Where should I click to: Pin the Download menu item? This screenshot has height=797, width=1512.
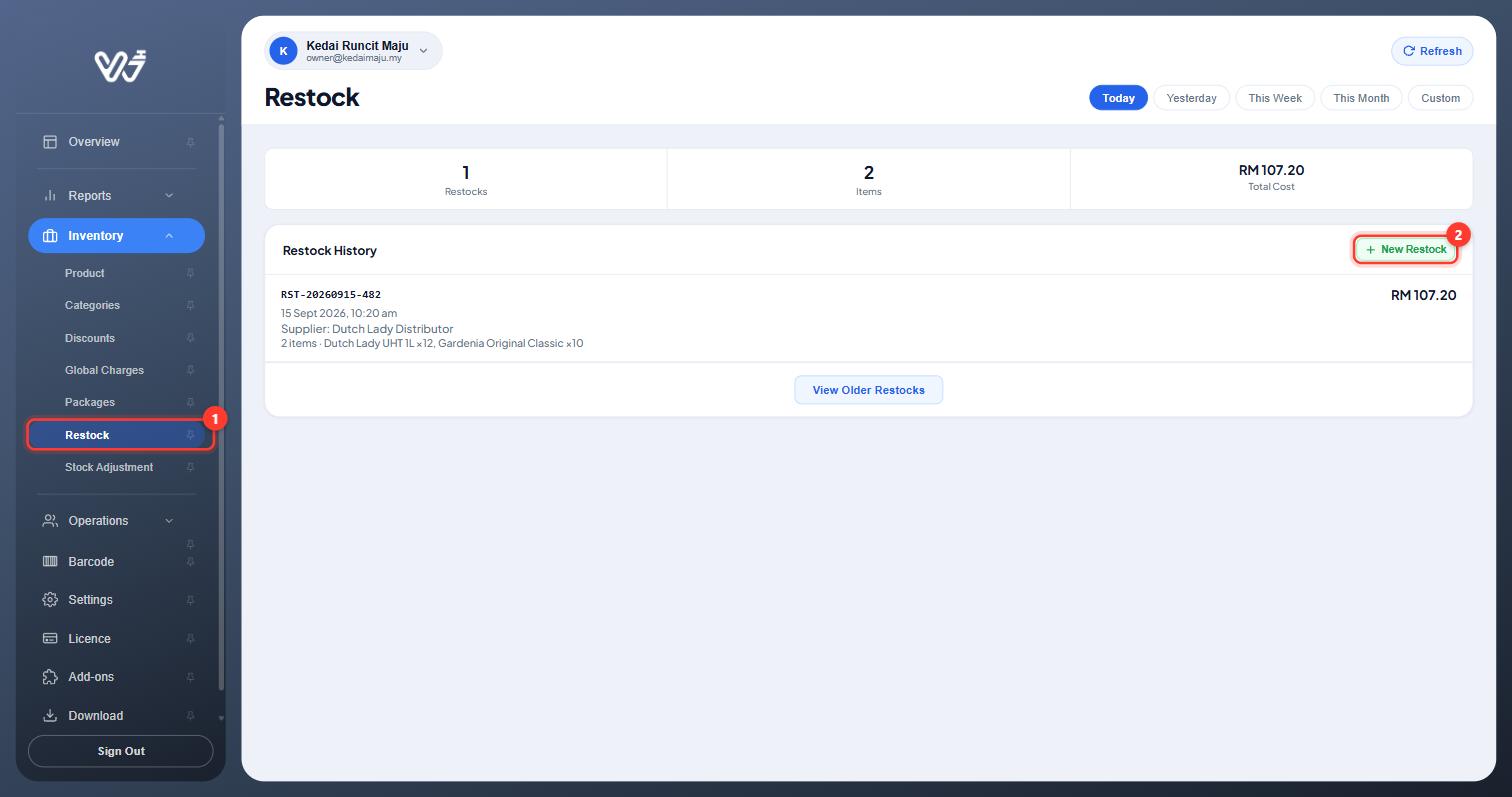(x=190, y=716)
